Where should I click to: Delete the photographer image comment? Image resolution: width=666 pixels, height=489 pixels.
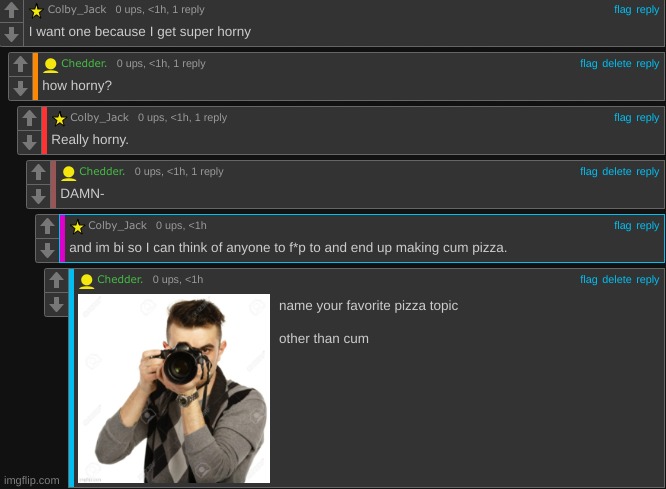coord(616,280)
